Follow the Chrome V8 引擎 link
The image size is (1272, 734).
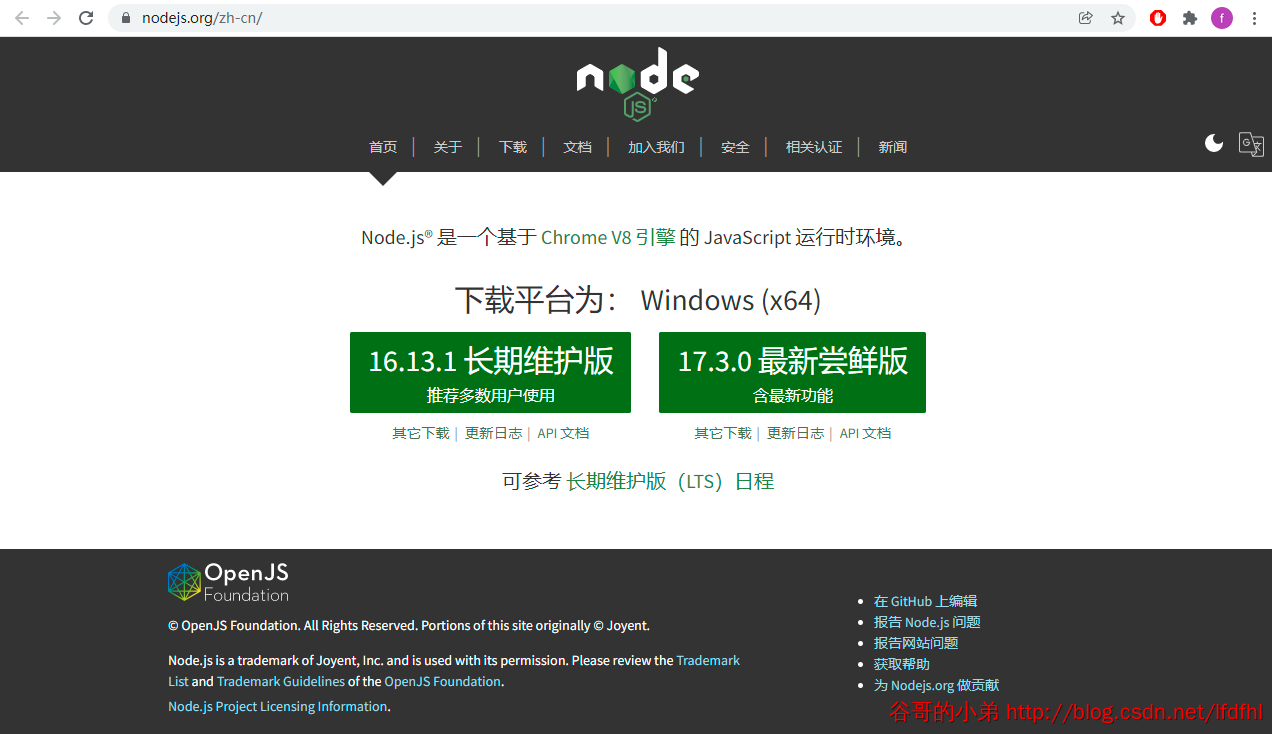coord(608,237)
